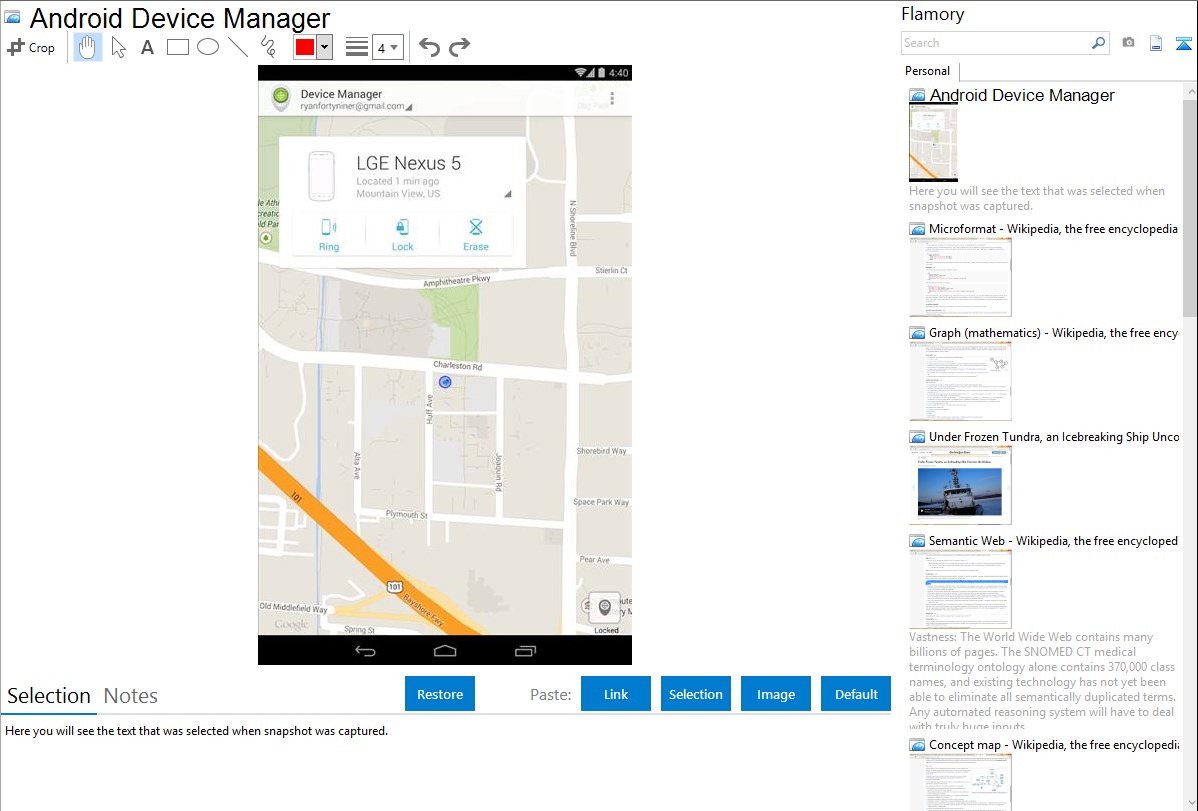This screenshot has height=811, width=1198.
Task: Activate the hand pan tool
Action: (x=87, y=47)
